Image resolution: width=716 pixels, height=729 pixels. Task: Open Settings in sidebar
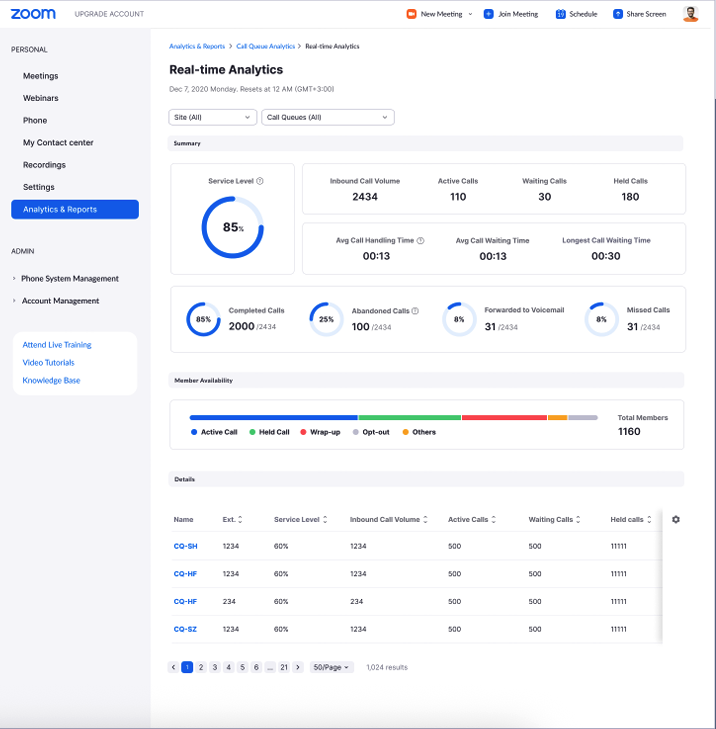click(x=39, y=187)
